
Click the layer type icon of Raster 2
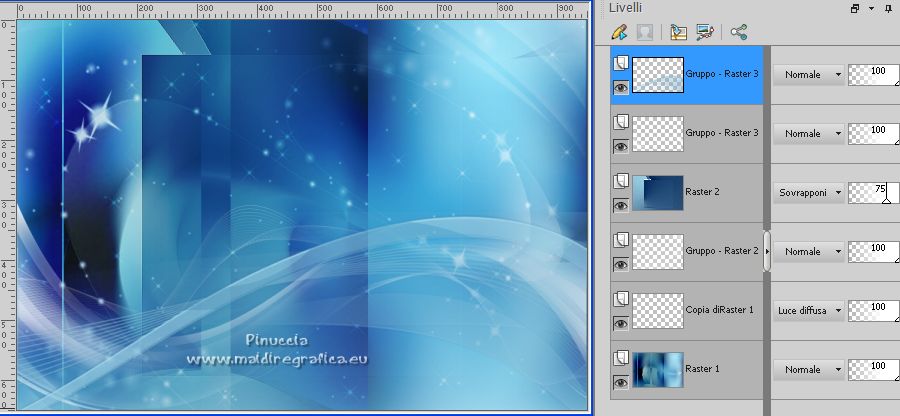tap(621, 181)
